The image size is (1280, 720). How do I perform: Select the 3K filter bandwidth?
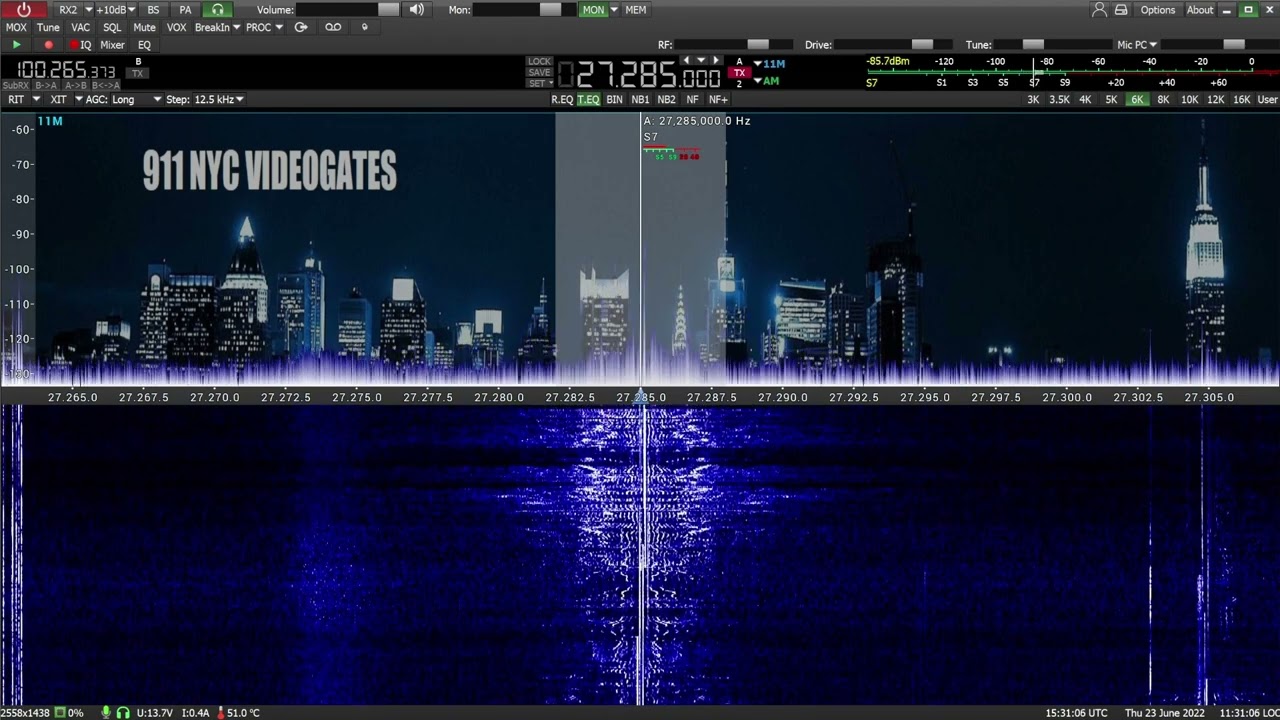pos(1033,100)
